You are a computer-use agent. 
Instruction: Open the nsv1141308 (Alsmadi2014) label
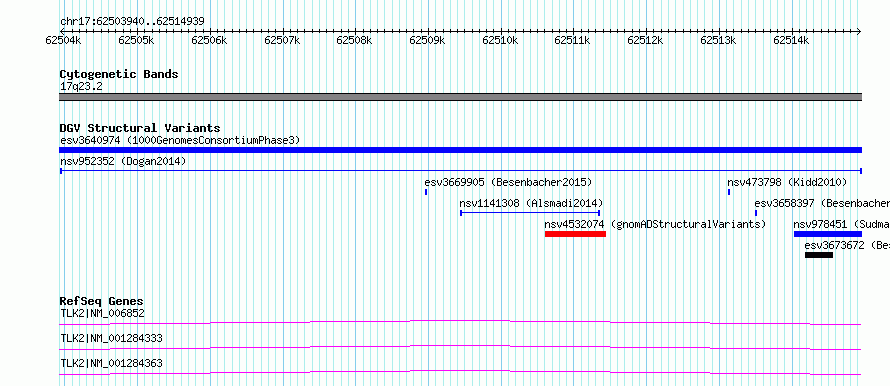tap(531, 203)
